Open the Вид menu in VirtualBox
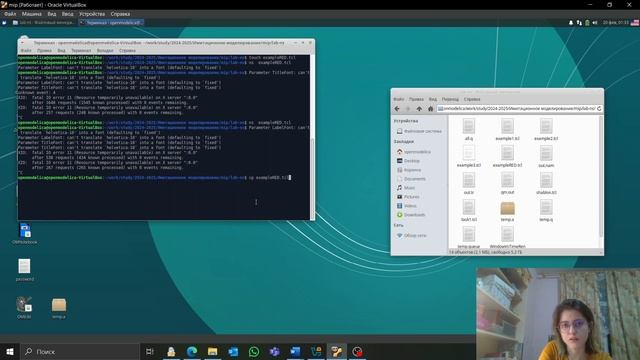 tap(51, 14)
